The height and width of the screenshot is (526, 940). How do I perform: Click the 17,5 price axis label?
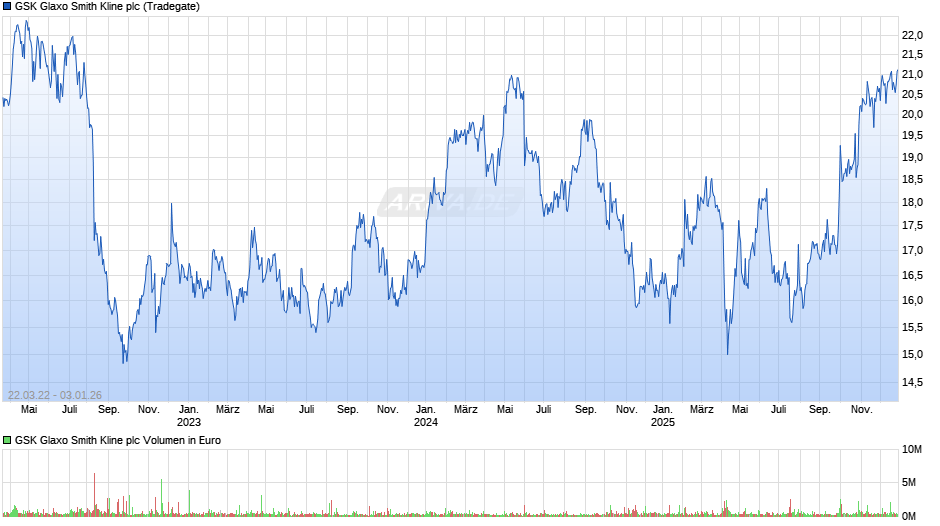click(912, 226)
